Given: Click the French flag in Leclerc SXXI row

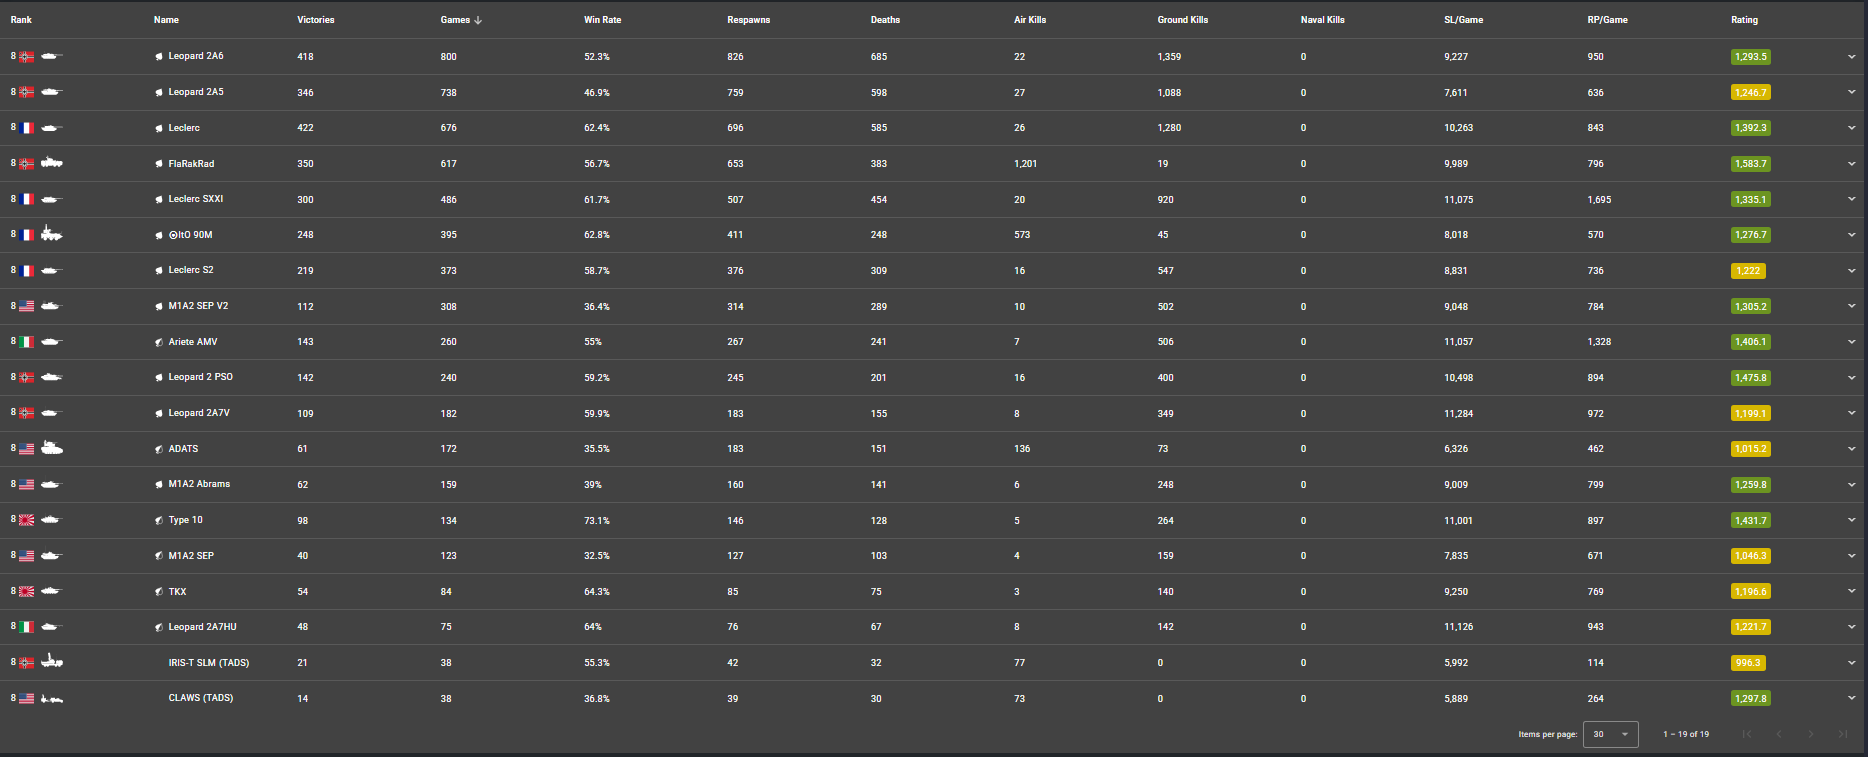Looking at the screenshot, I should pyautogui.click(x=27, y=199).
